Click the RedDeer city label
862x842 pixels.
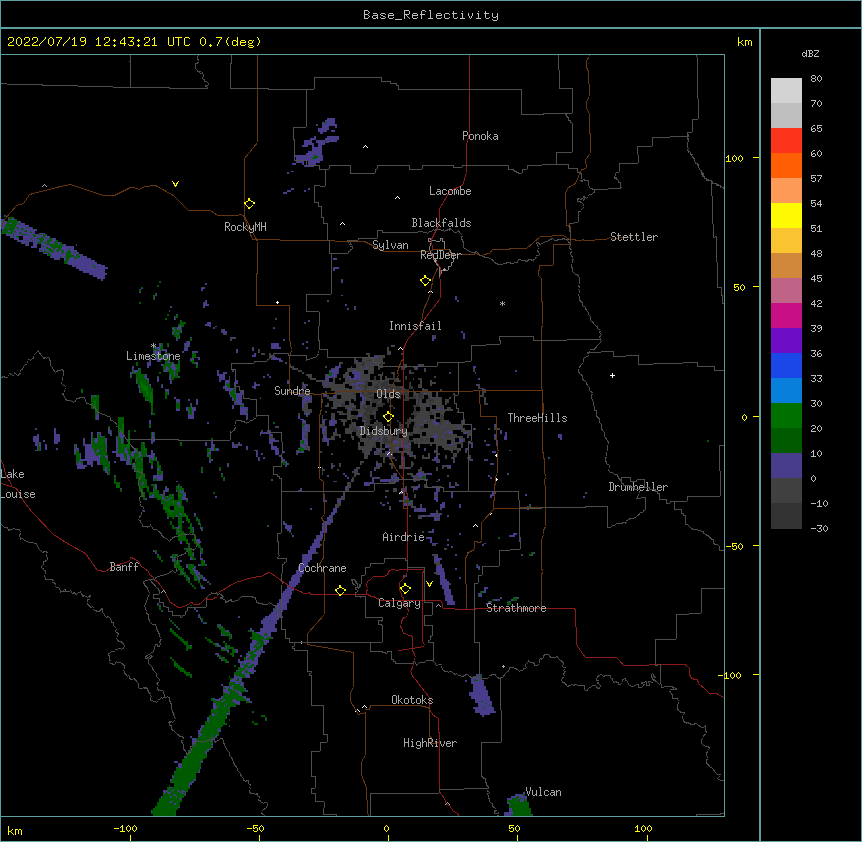[440, 255]
